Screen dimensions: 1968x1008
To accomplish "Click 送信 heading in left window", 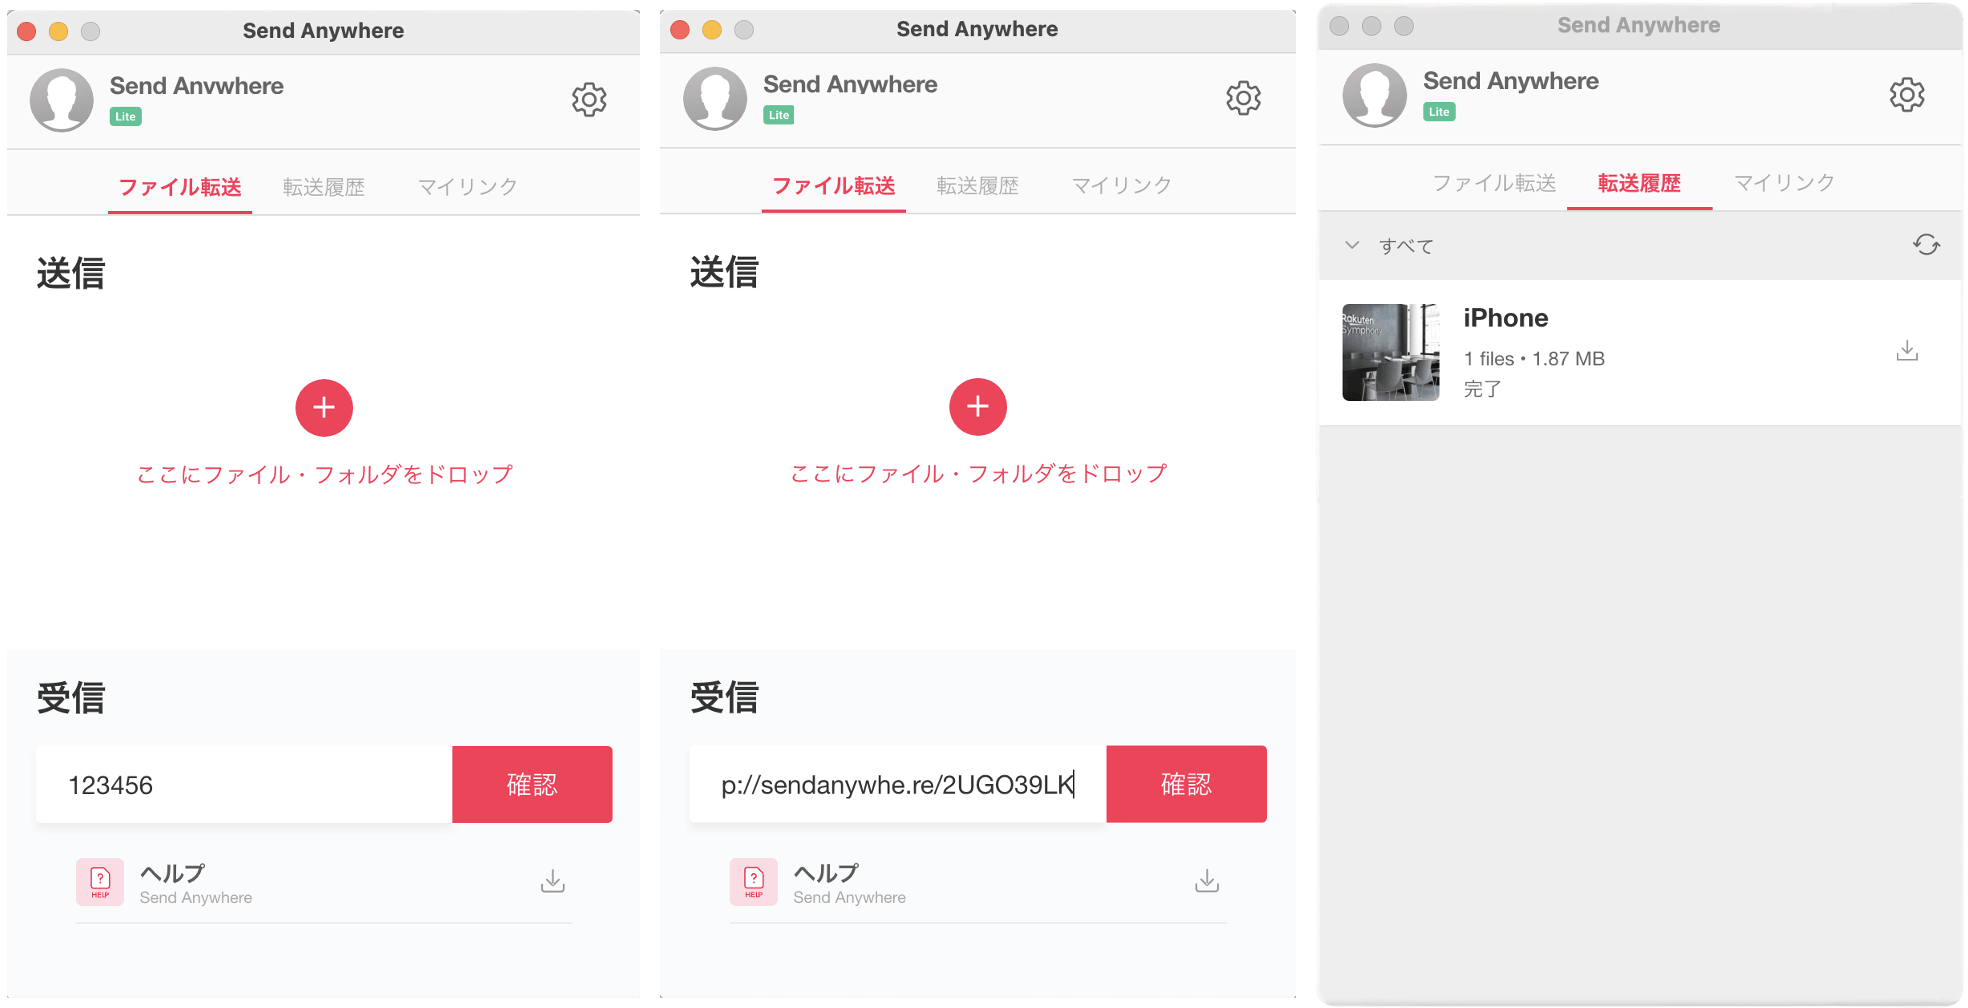I will (71, 273).
